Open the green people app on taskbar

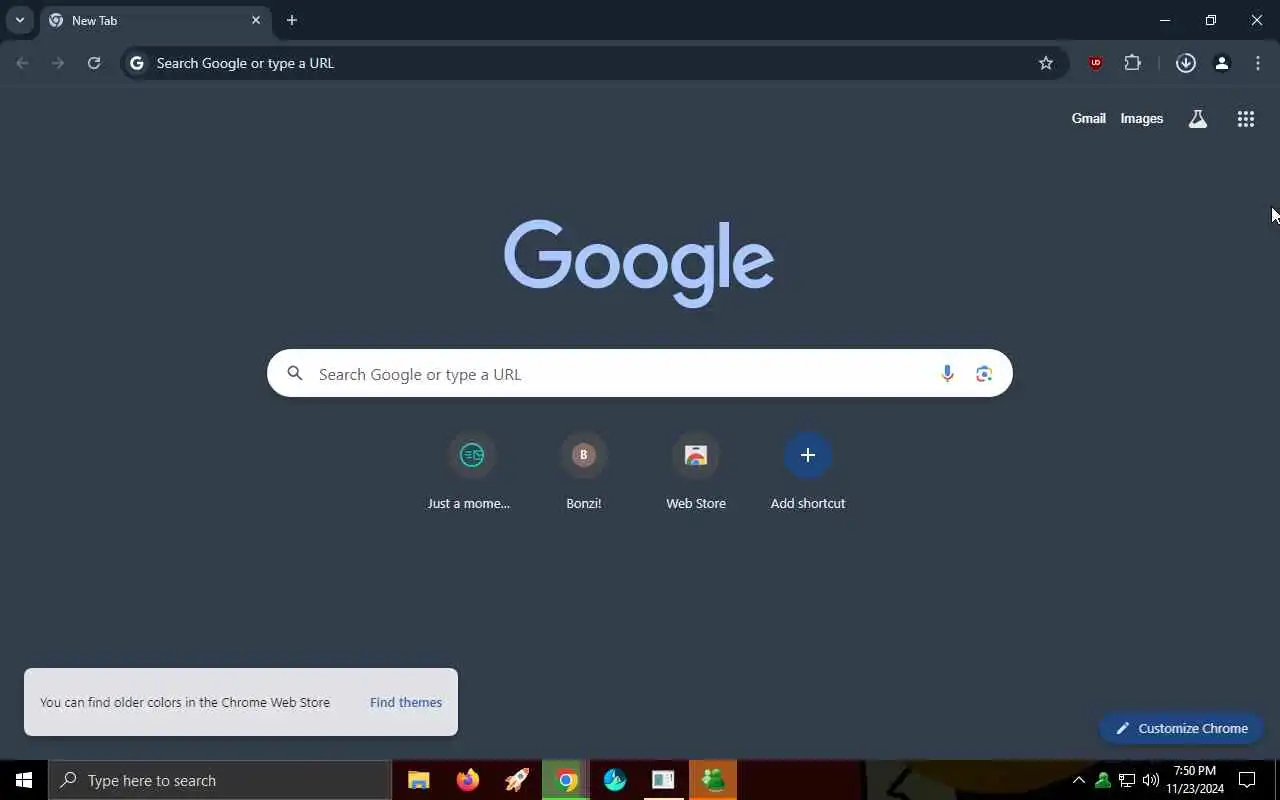click(713, 780)
